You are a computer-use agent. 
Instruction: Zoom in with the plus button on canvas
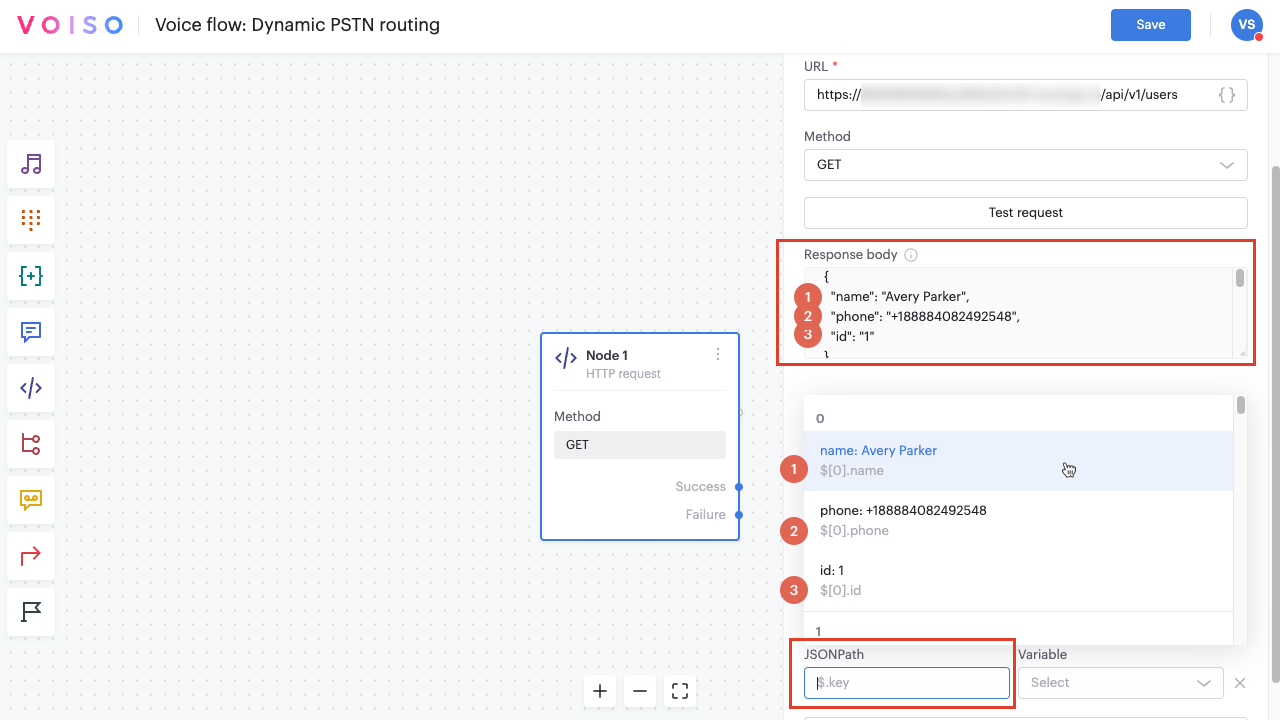point(599,690)
